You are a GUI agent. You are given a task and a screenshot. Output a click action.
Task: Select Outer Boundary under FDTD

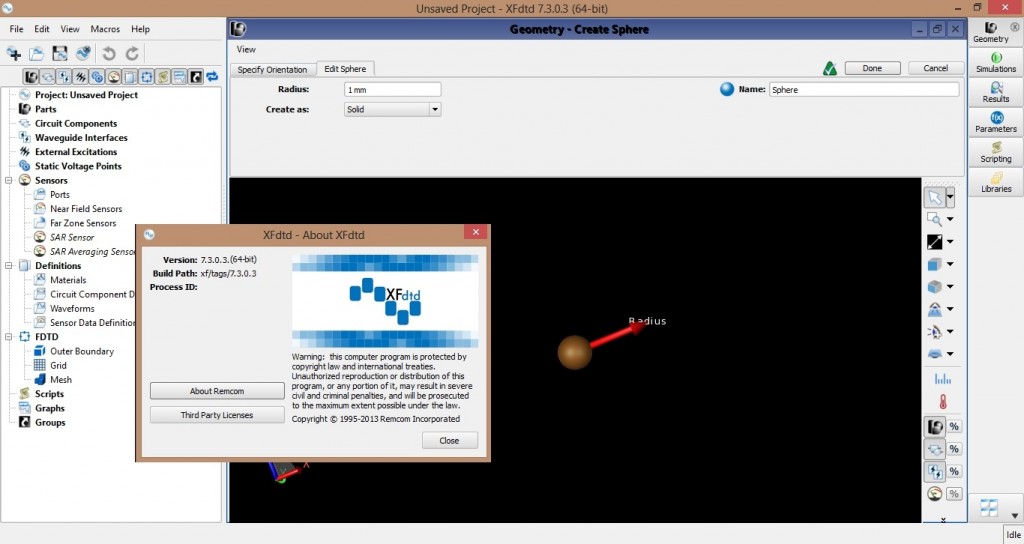point(82,351)
